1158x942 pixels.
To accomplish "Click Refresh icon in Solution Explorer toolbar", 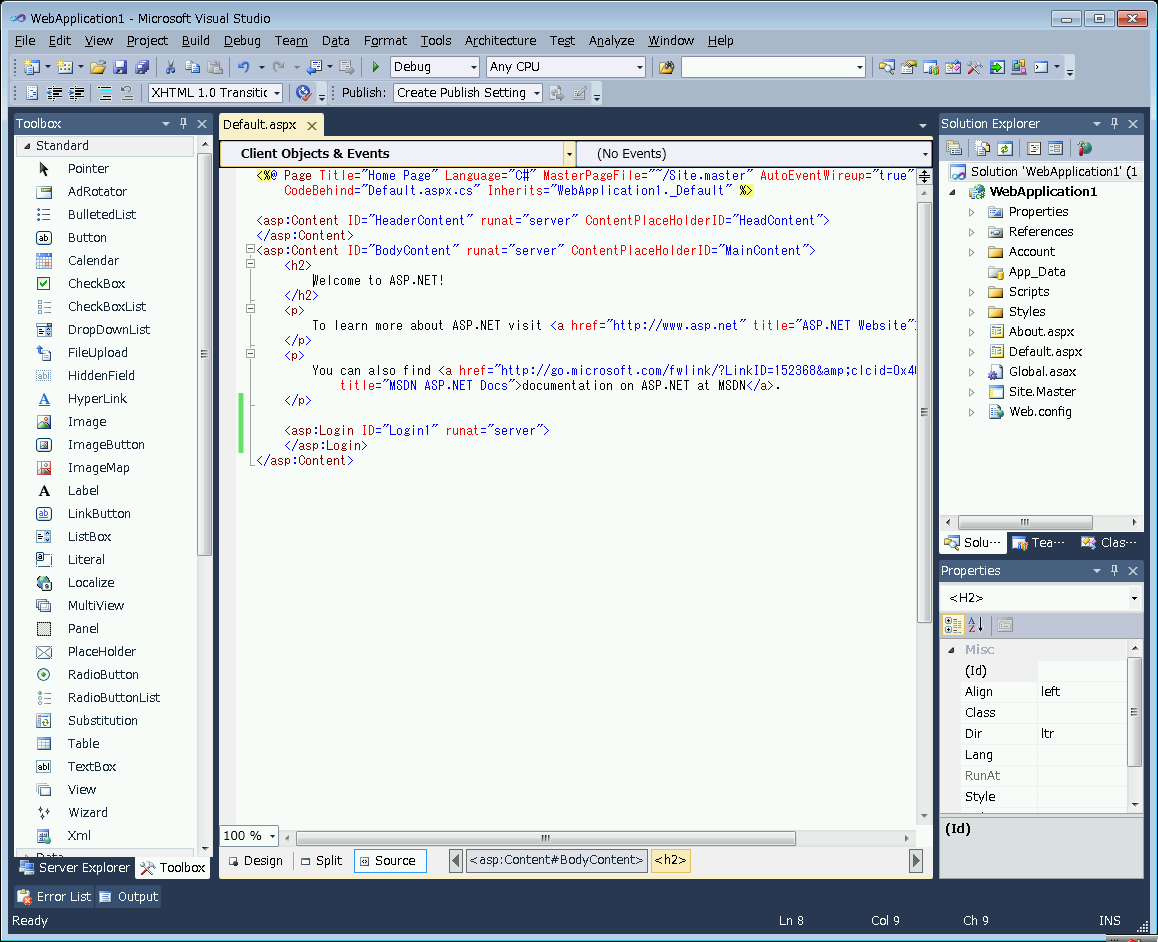I will click(1004, 148).
